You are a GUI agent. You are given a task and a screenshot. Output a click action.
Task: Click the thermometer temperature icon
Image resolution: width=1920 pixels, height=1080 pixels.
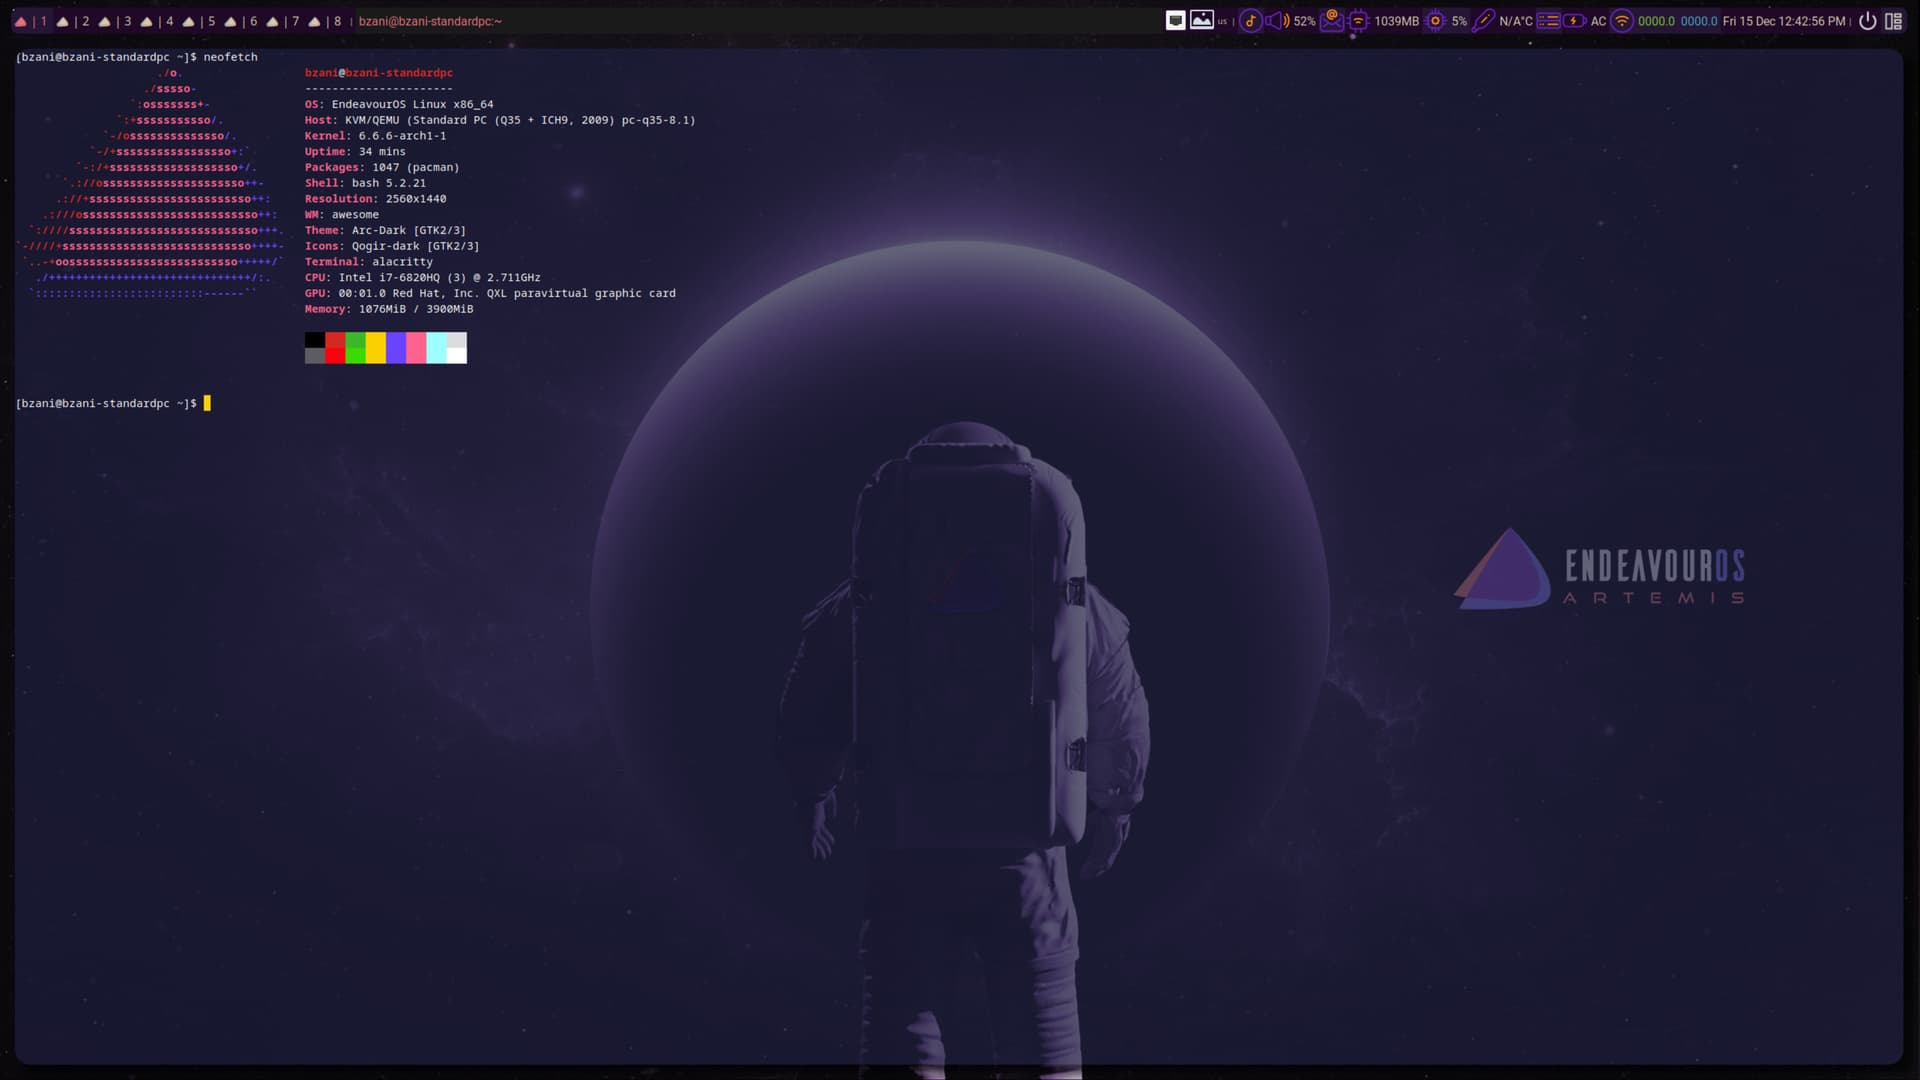click(x=1483, y=21)
